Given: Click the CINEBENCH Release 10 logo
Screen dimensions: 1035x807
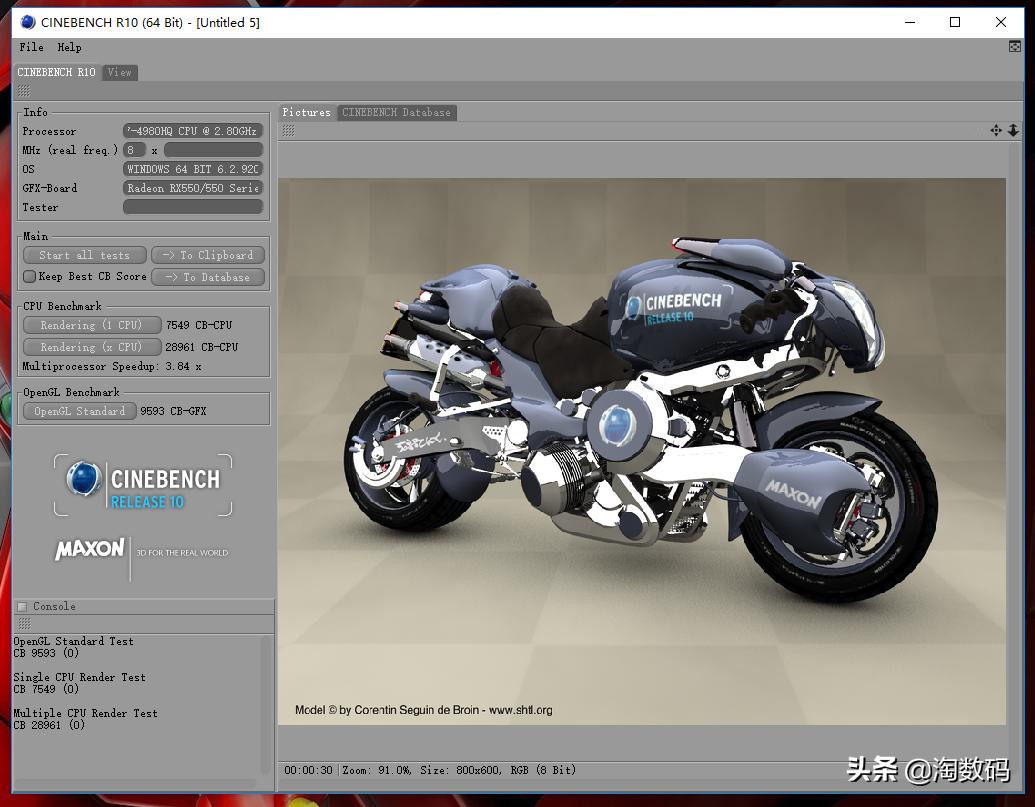Looking at the screenshot, I should click(x=143, y=485).
